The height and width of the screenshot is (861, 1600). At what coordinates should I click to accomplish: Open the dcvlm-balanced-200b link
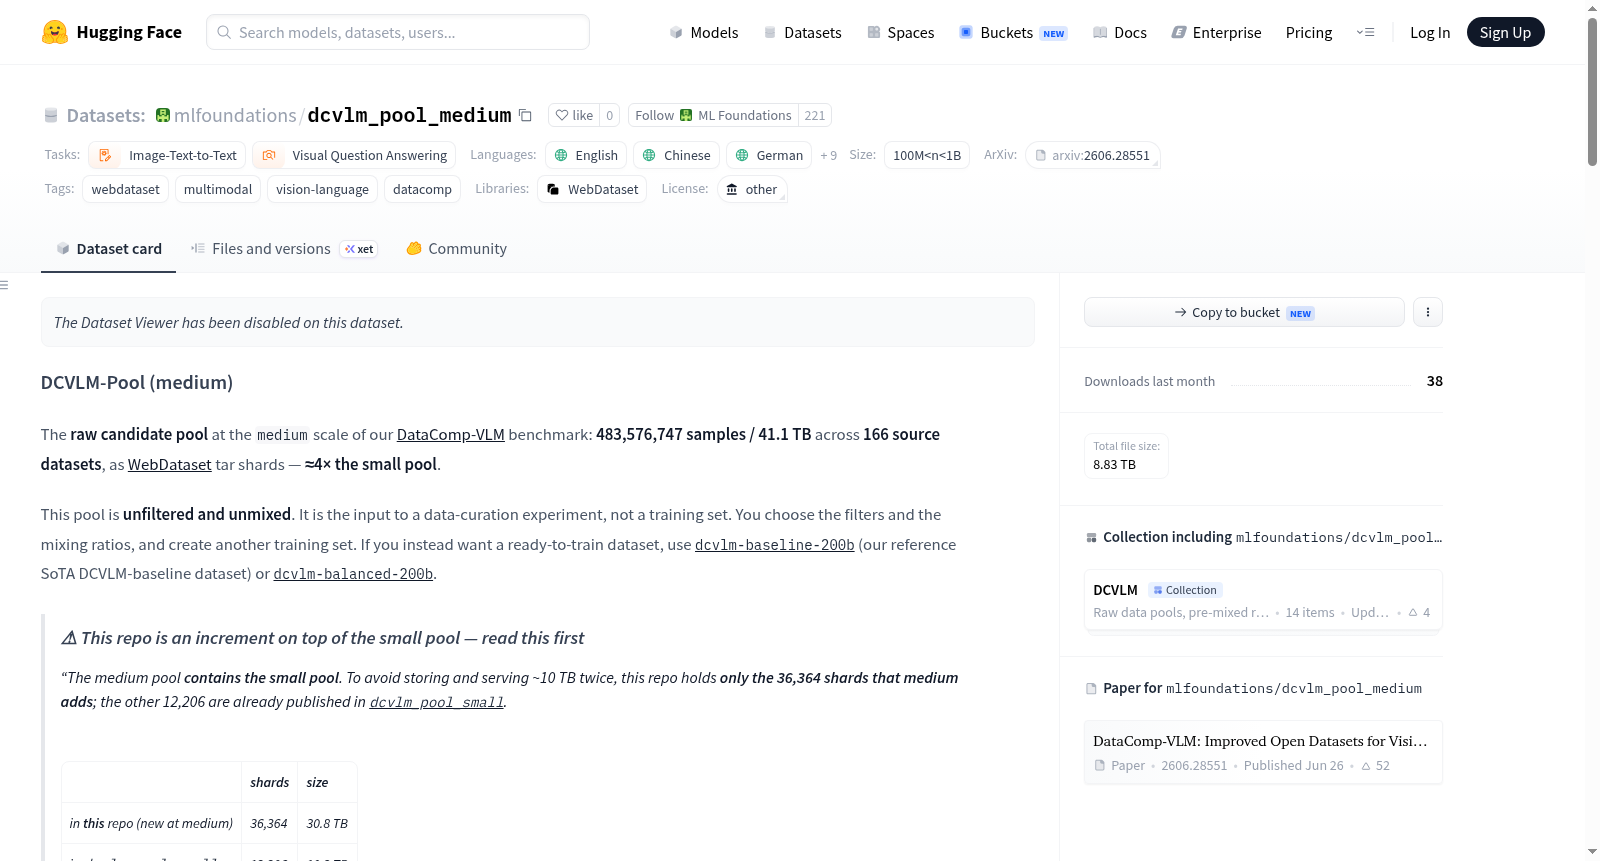(353, 574)
